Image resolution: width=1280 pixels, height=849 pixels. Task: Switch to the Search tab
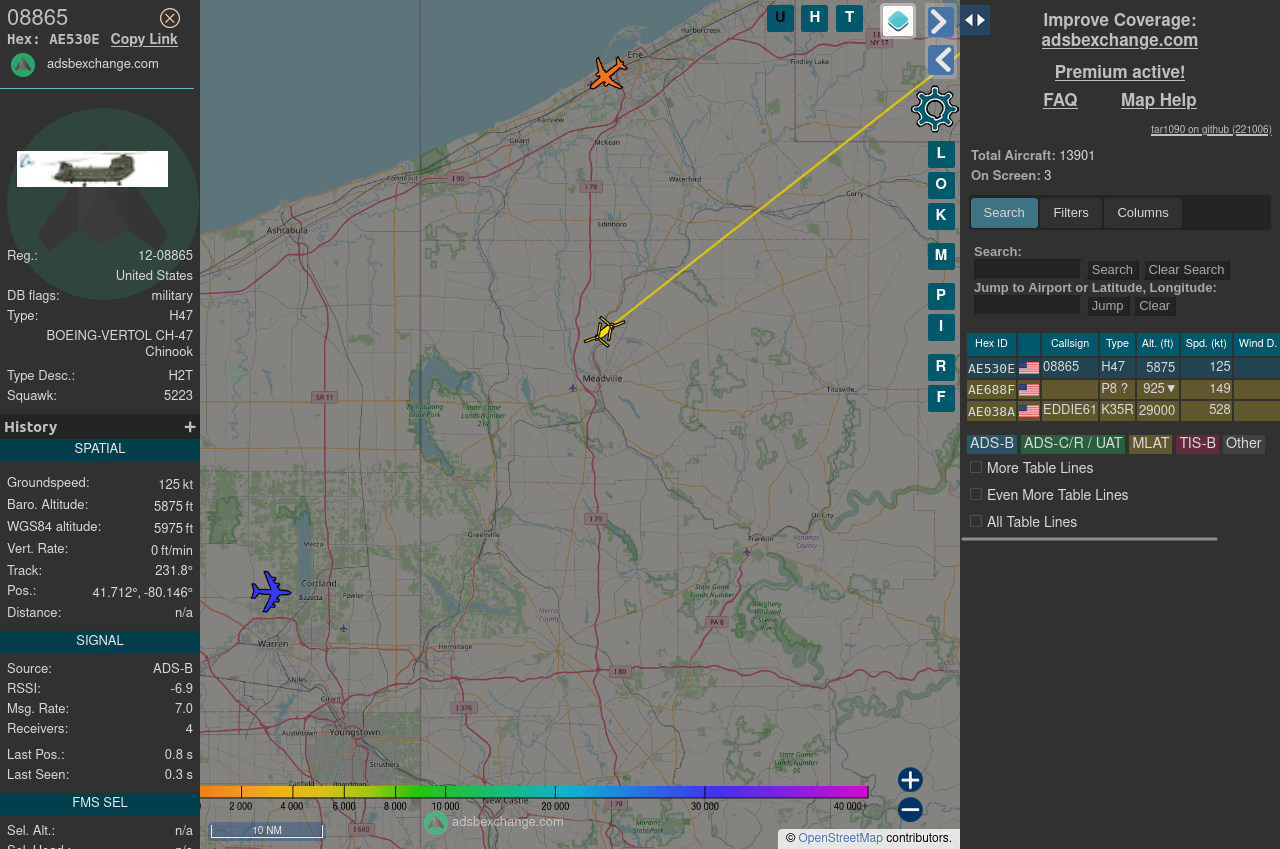pos(1004,213)
